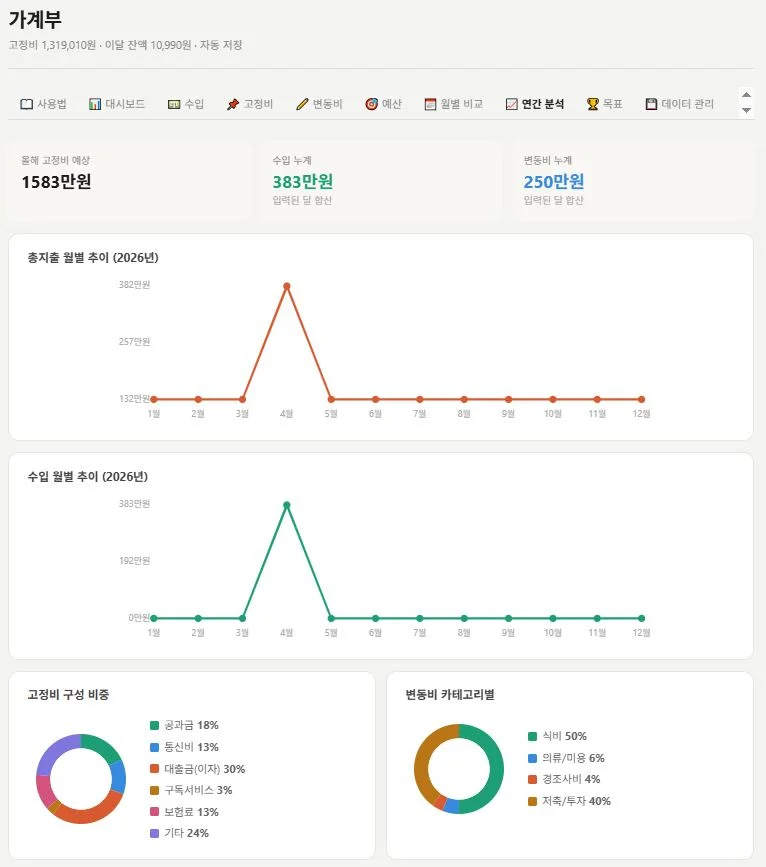Click the calendar icon beside 월별 비교
This screenshot has height=867, width=766.
(x=430, y=104)
